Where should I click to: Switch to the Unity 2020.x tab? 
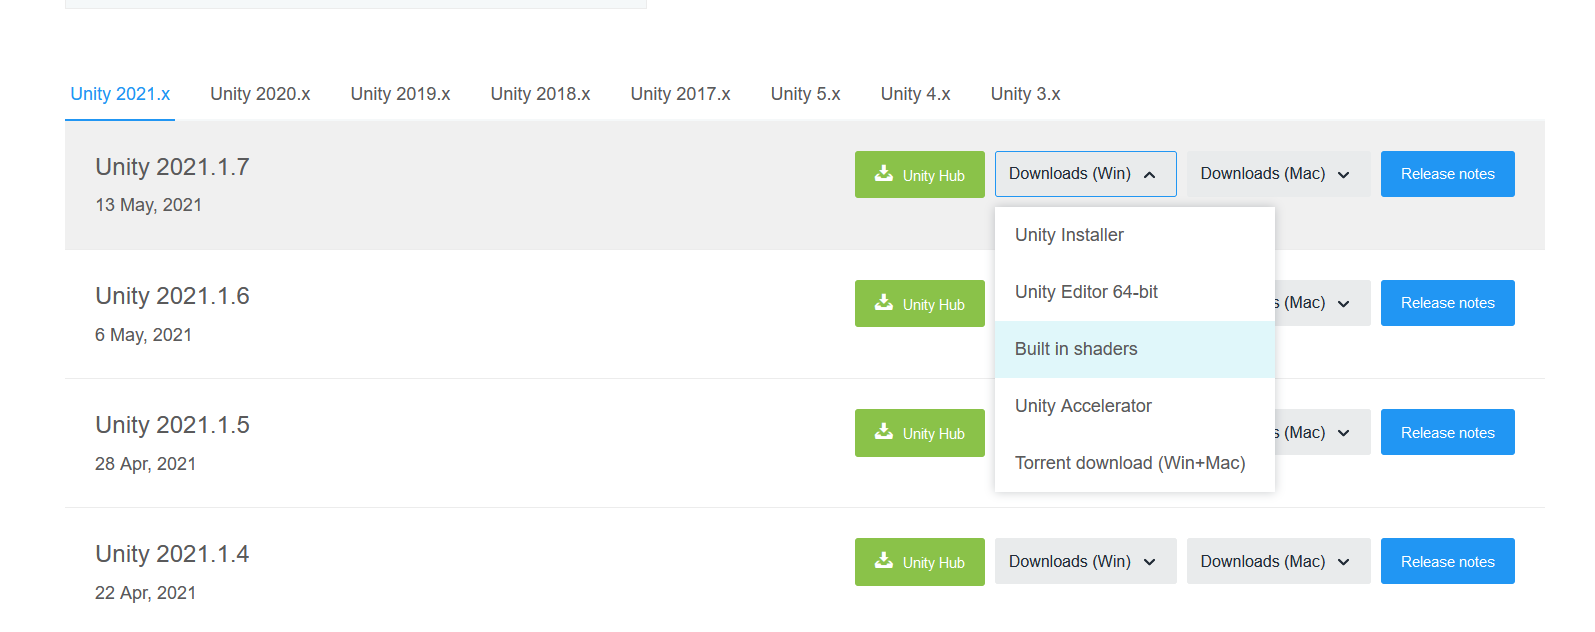pos(260,94)
